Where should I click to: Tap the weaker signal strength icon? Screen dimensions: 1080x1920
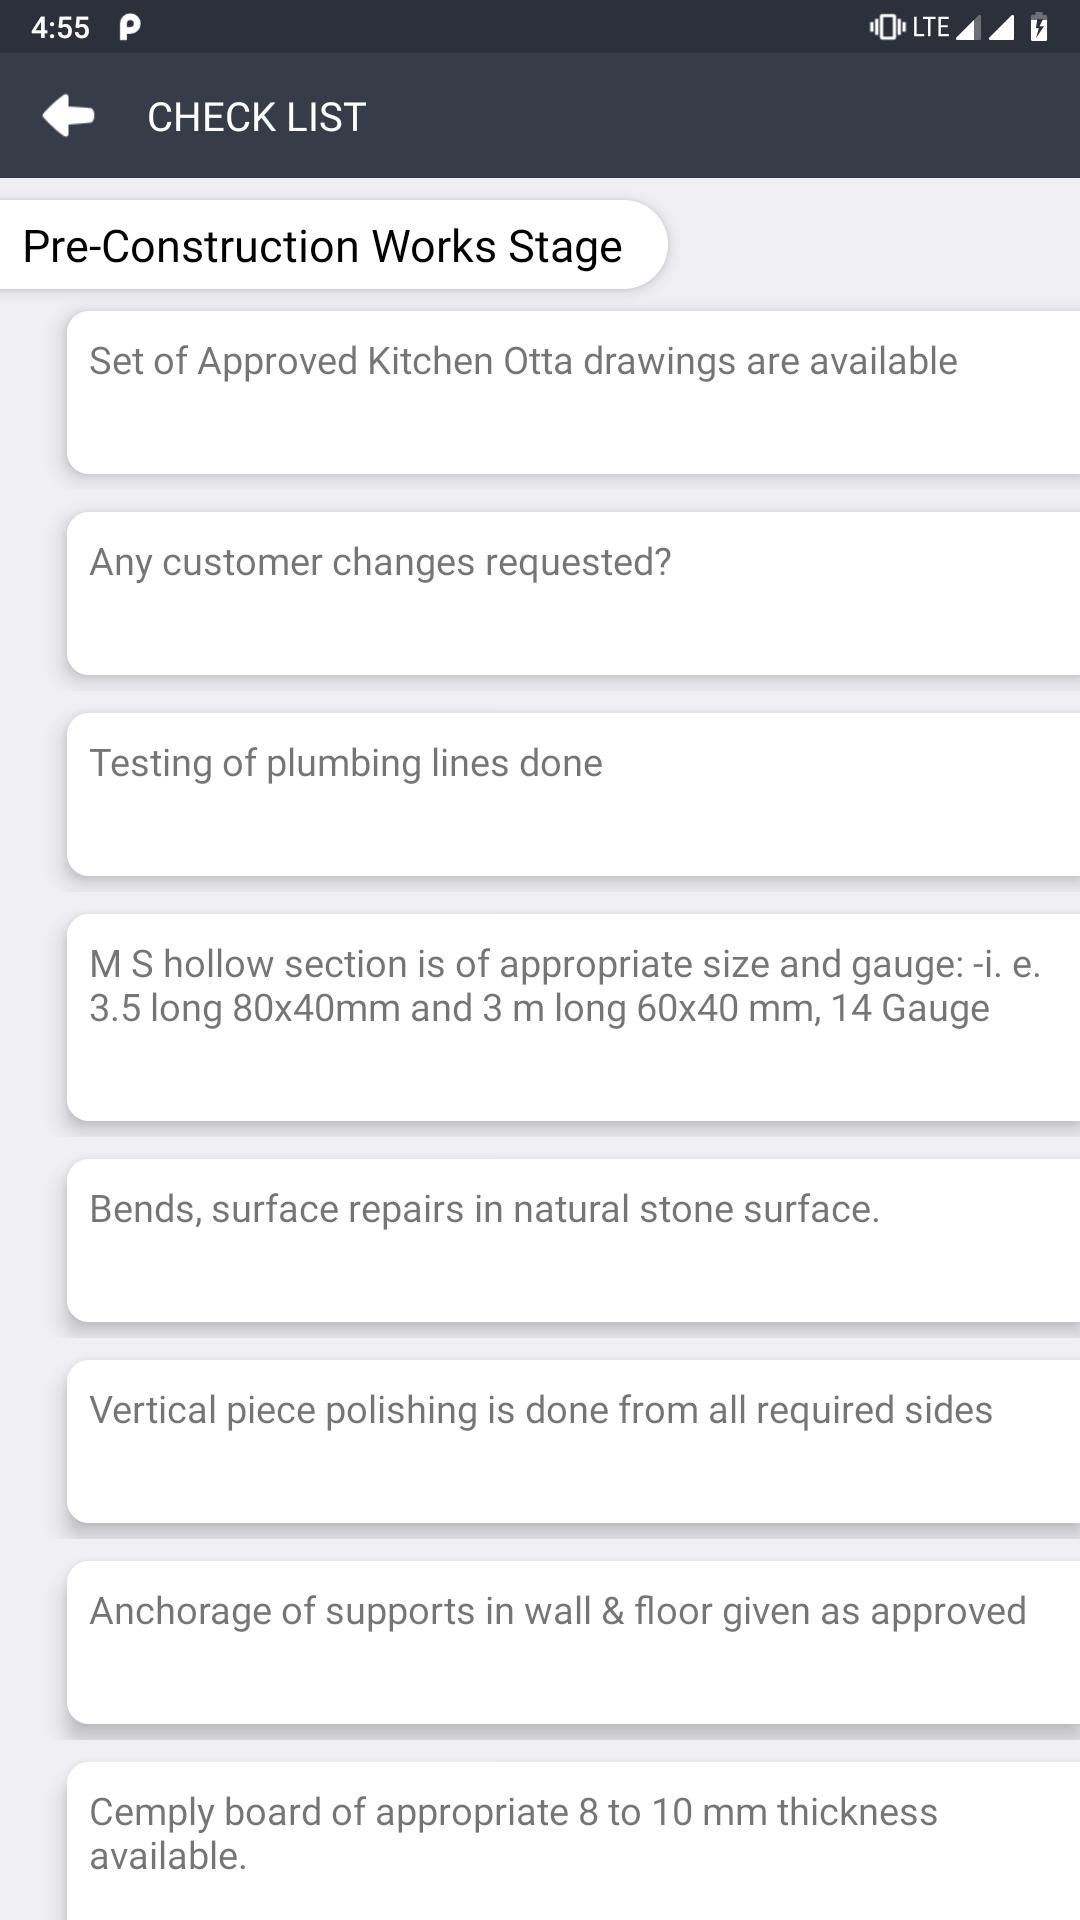[968, 28]
